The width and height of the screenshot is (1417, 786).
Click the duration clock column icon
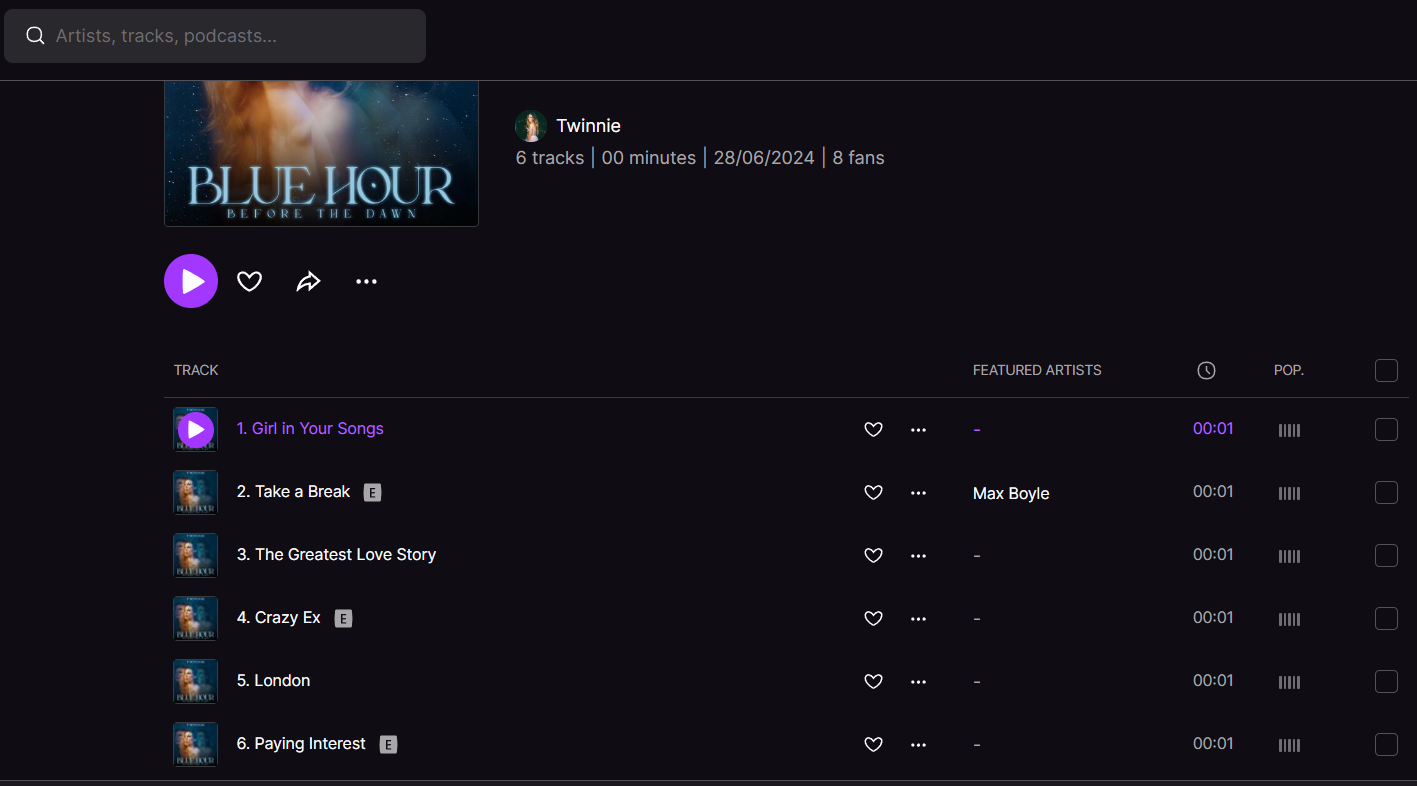click(1206, 371)
